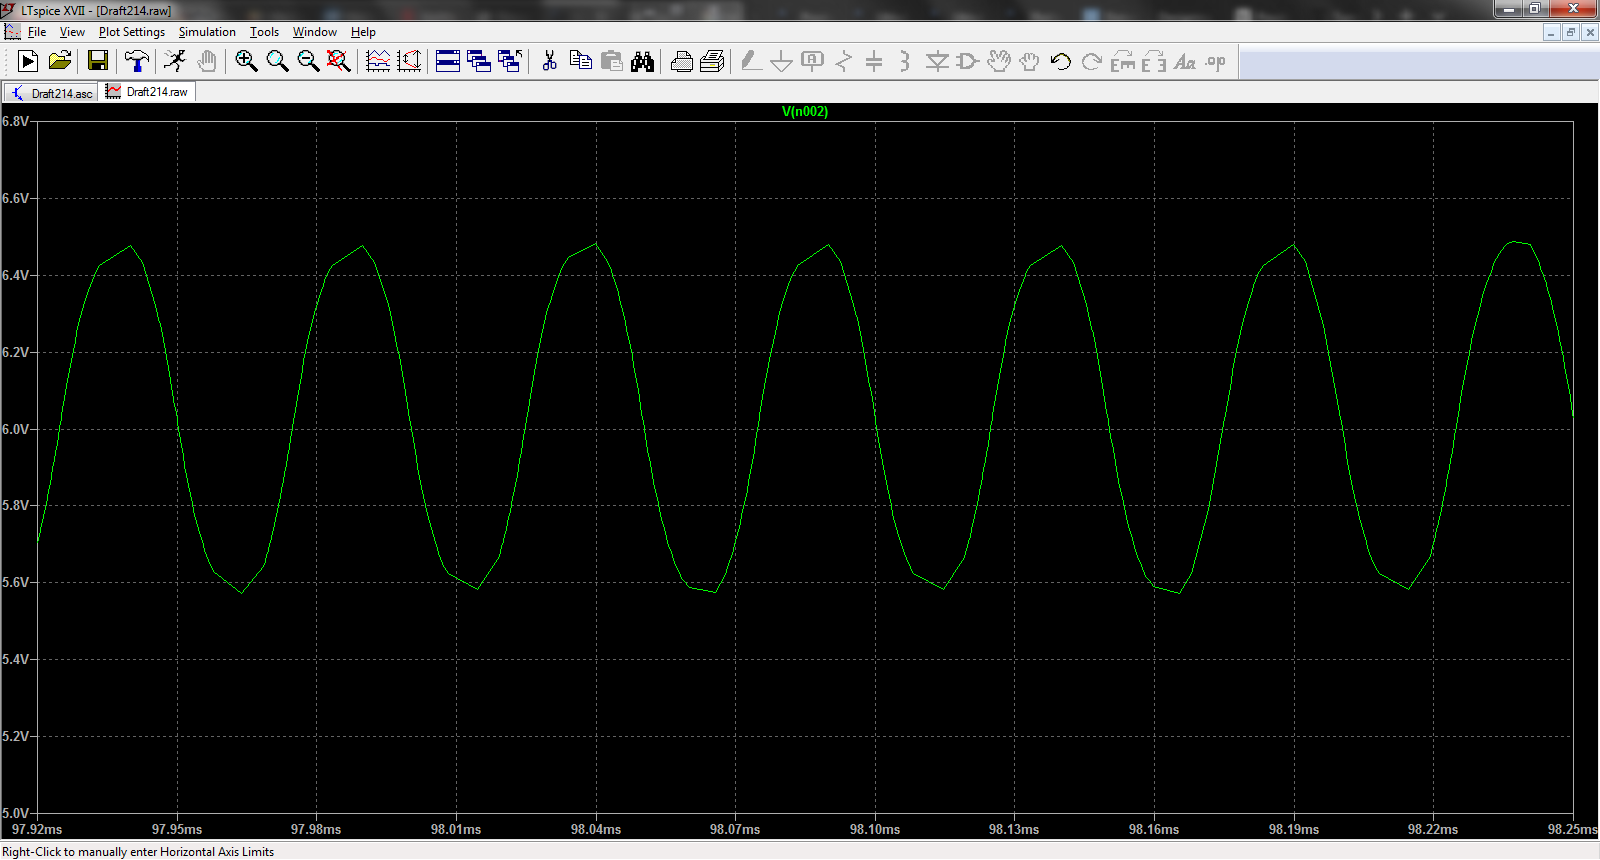Click the drag hand icon
The width and height of the screenshot is (1600, 860).
tap(1029, 62)
